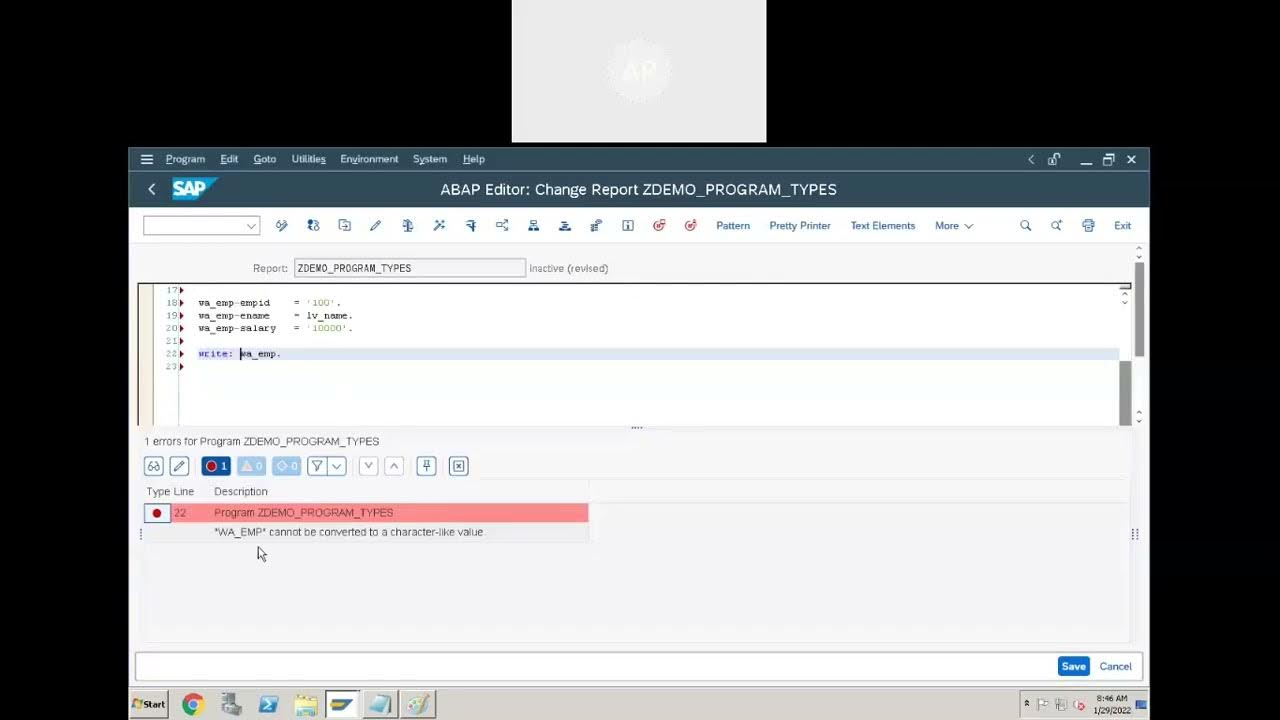Click the Full Screen On/Off icon

click(596, 226)
